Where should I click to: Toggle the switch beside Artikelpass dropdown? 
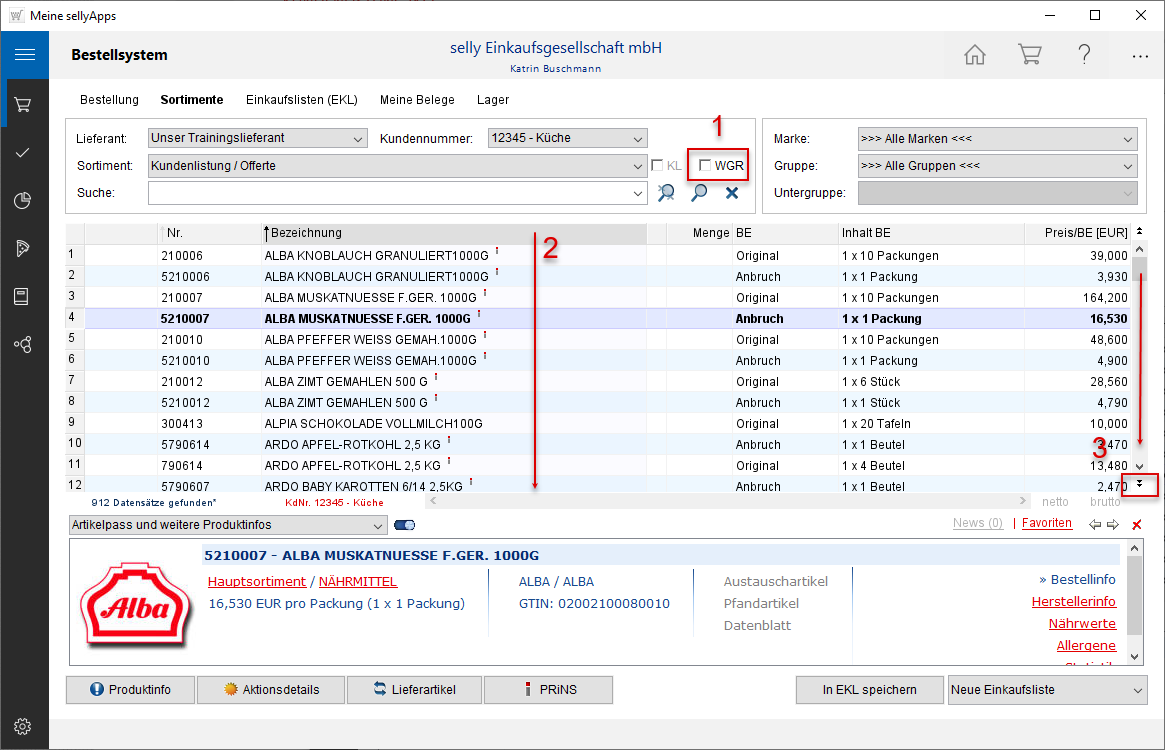click(x=405, y=525)
